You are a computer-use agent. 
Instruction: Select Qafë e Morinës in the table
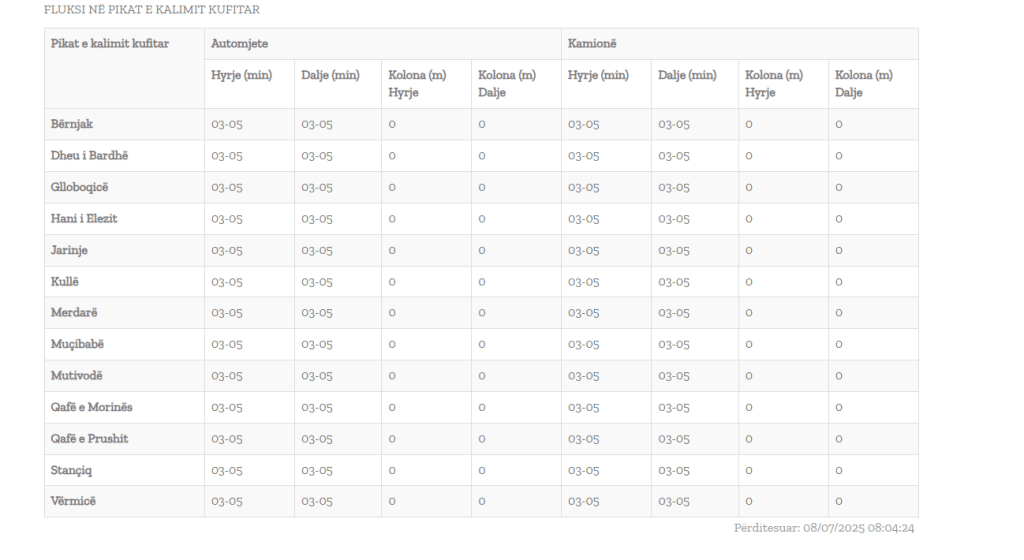[x=91, y=407]
